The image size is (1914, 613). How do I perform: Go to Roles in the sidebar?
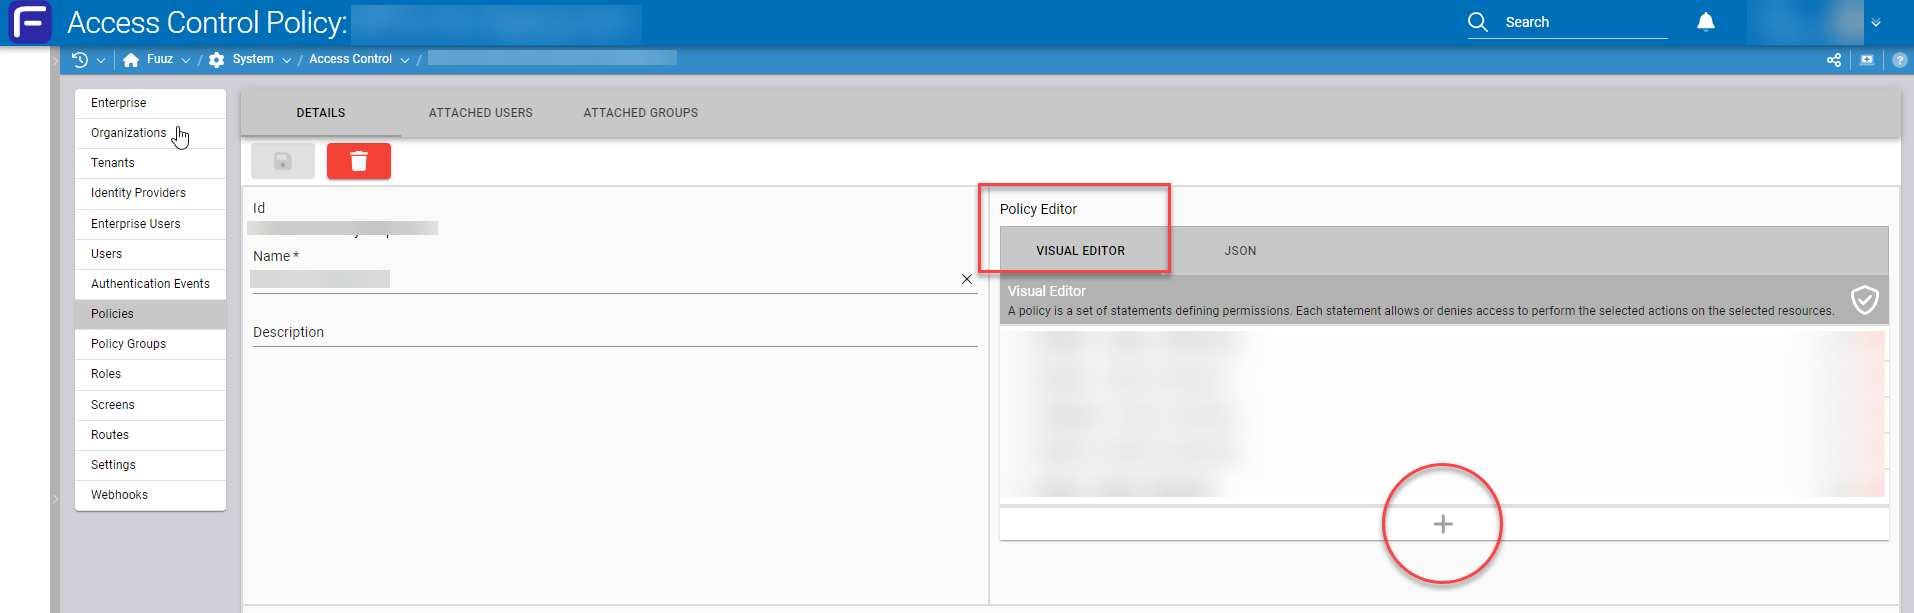tap(106, 374)
